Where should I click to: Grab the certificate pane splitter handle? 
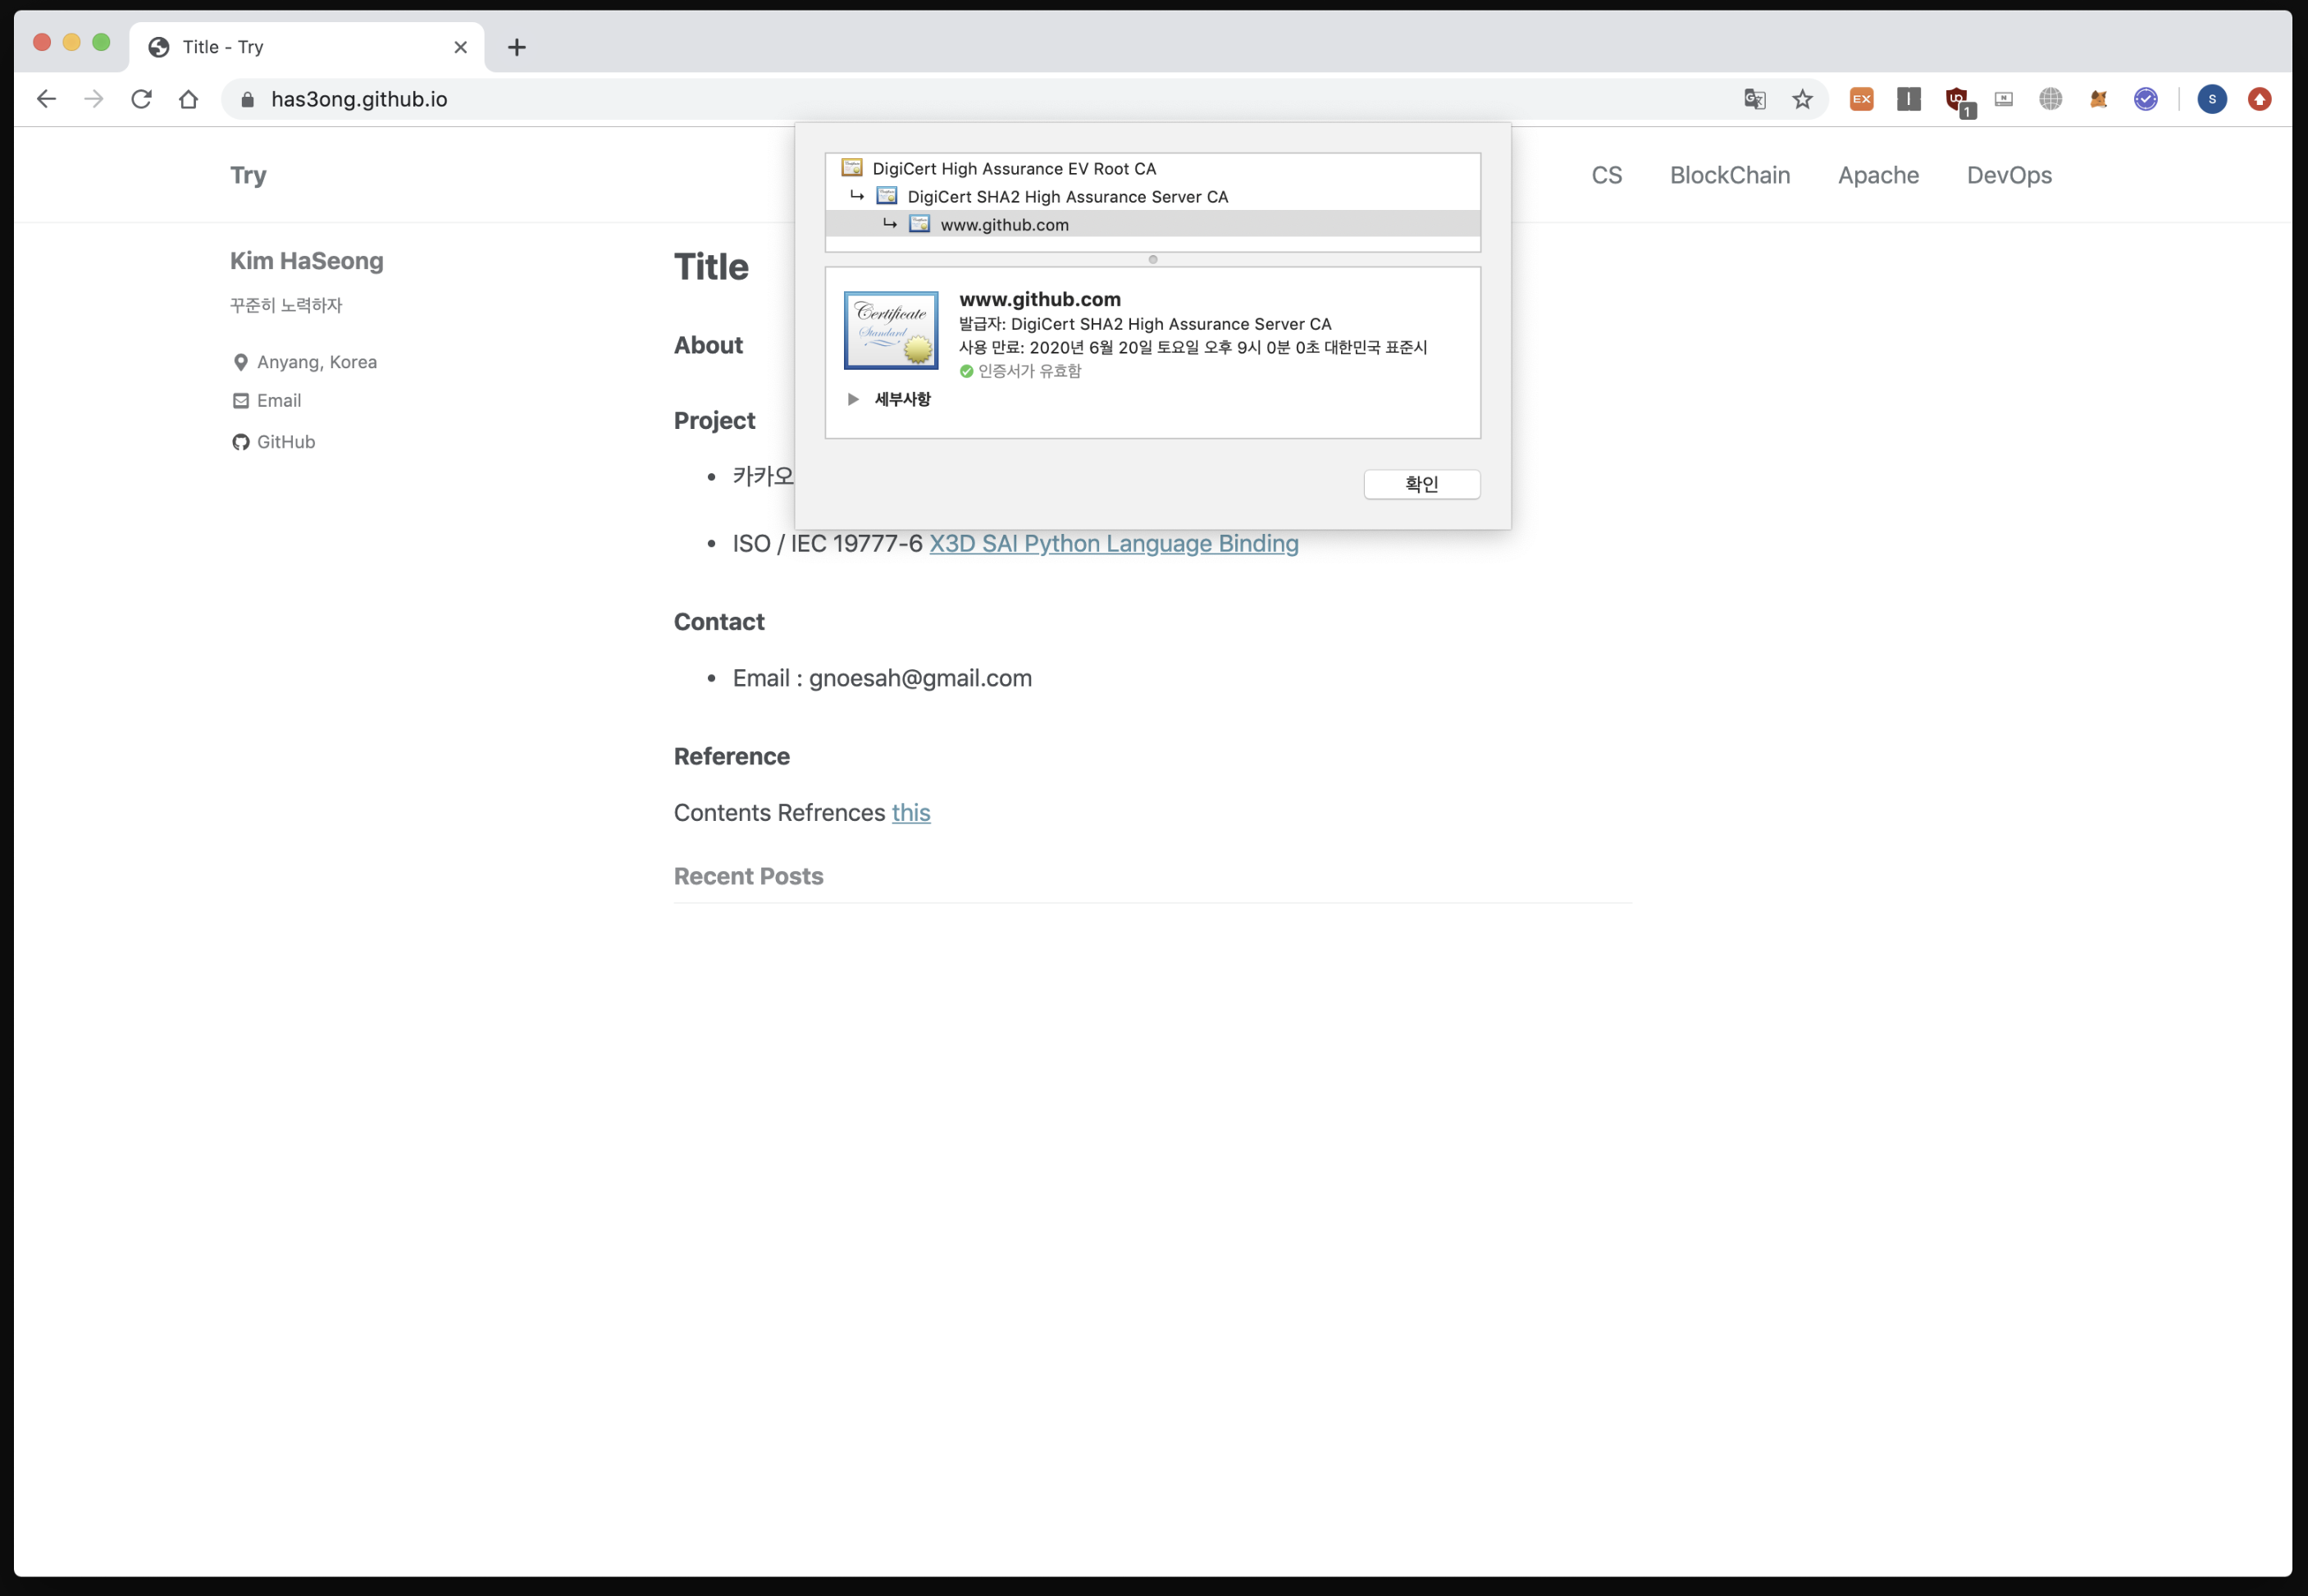coord(1152,259)
